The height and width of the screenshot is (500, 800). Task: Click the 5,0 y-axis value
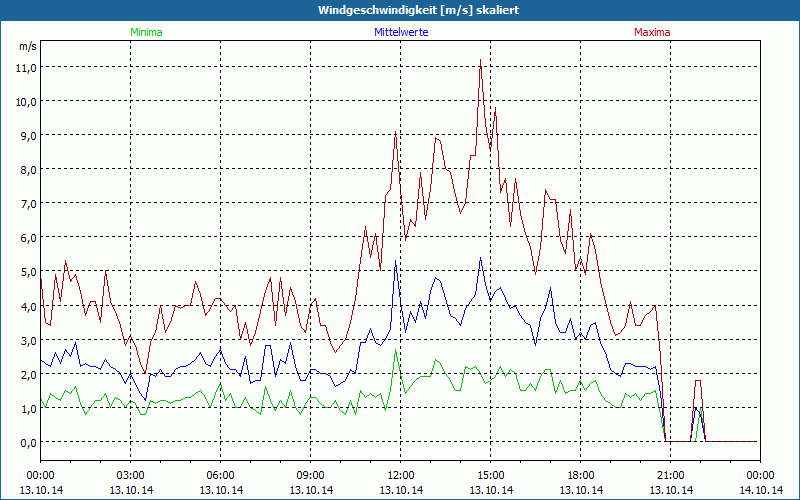pyautogui.click(x=30, y=272)
